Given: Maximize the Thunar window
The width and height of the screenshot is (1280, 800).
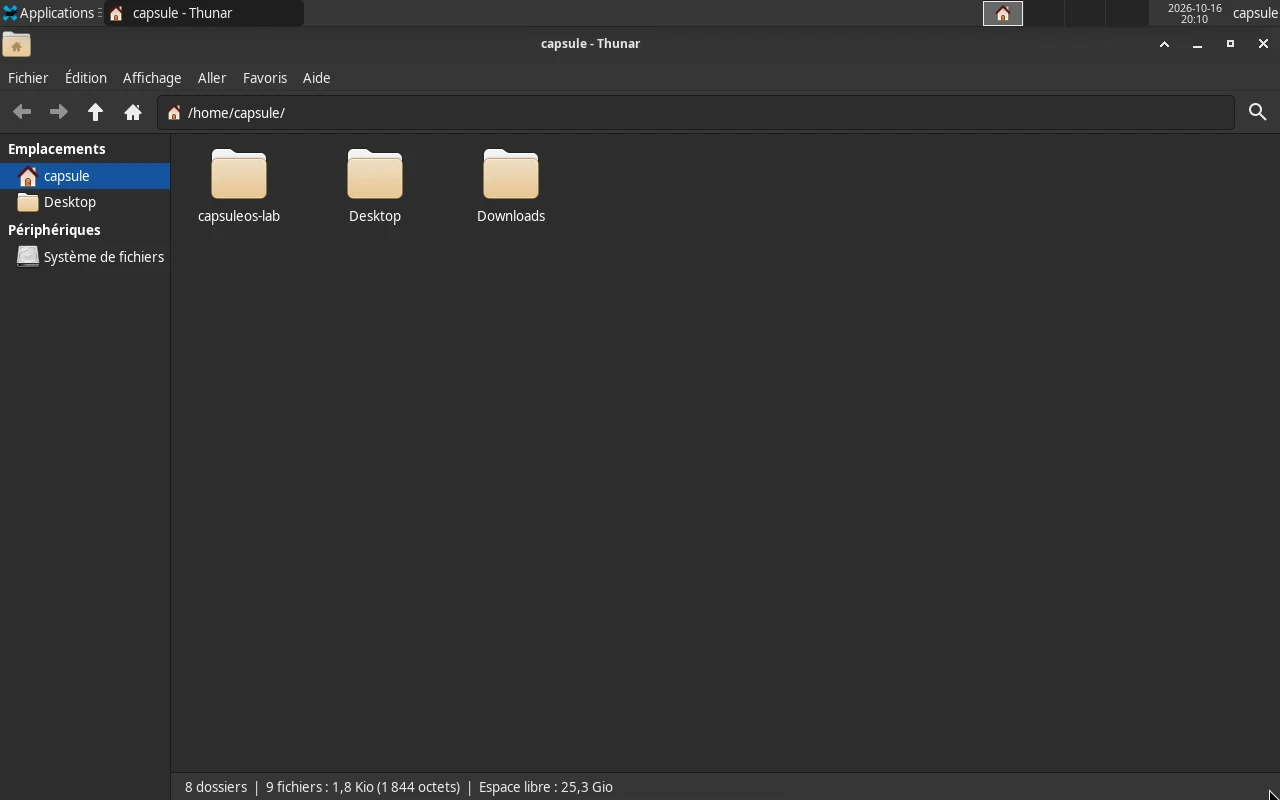Looking at the screenshot, I should pyautogui.click(x=1230, y=44).
